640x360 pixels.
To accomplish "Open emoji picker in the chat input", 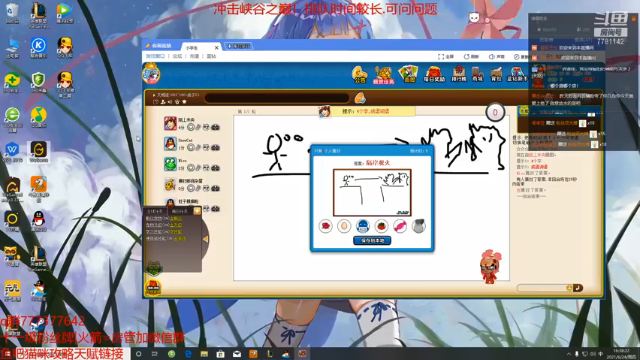I will 569,288.
